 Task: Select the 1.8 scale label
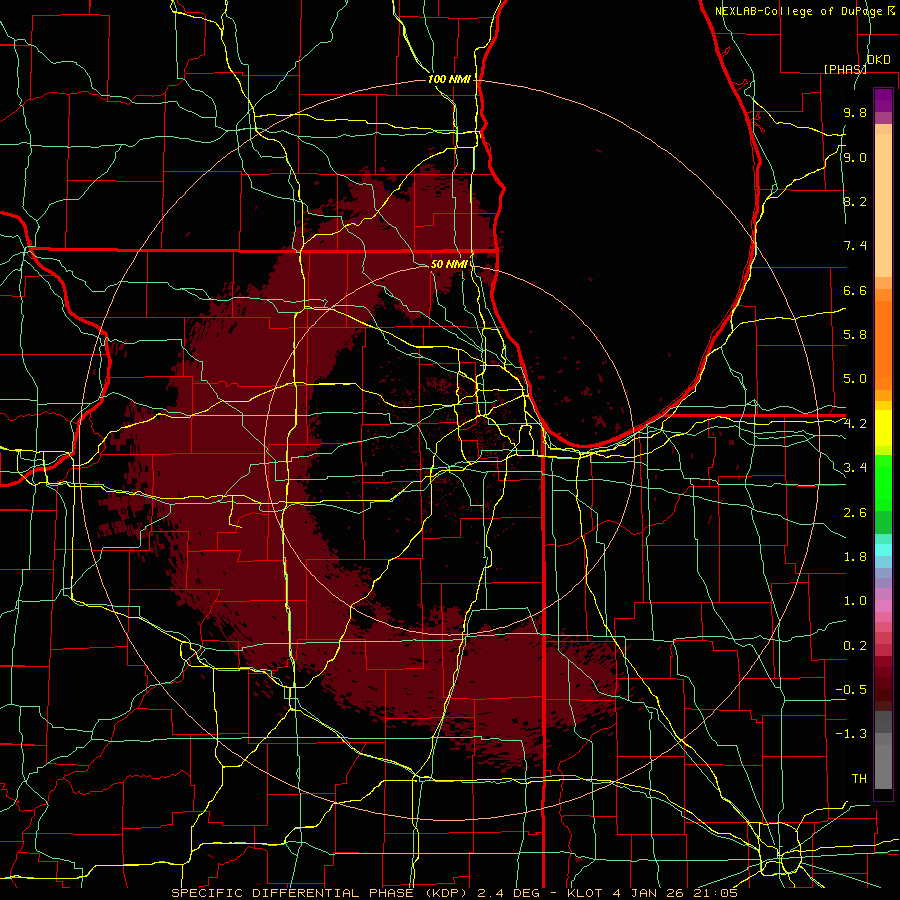coord(855,557)
